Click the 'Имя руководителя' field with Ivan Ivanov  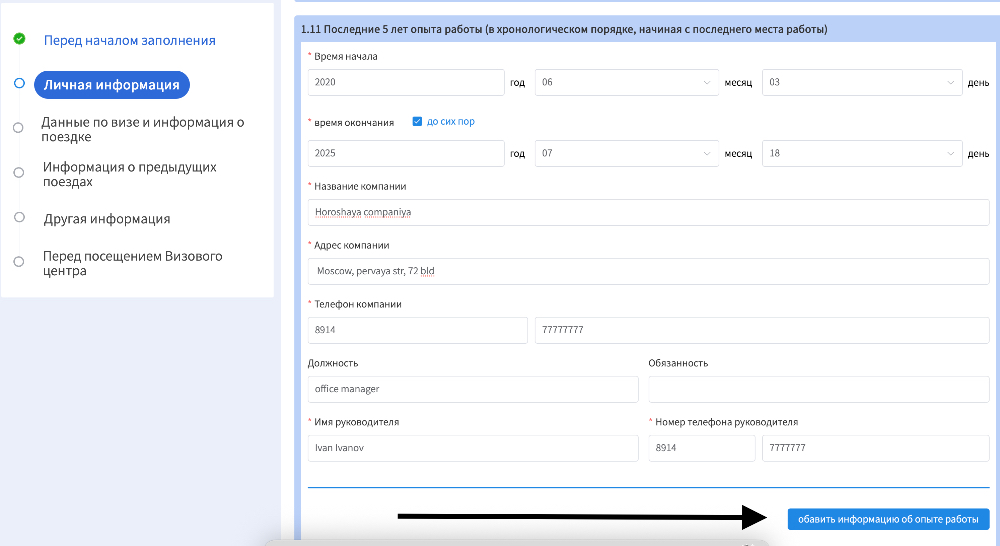pyautogui.click(x=472, y=448)
